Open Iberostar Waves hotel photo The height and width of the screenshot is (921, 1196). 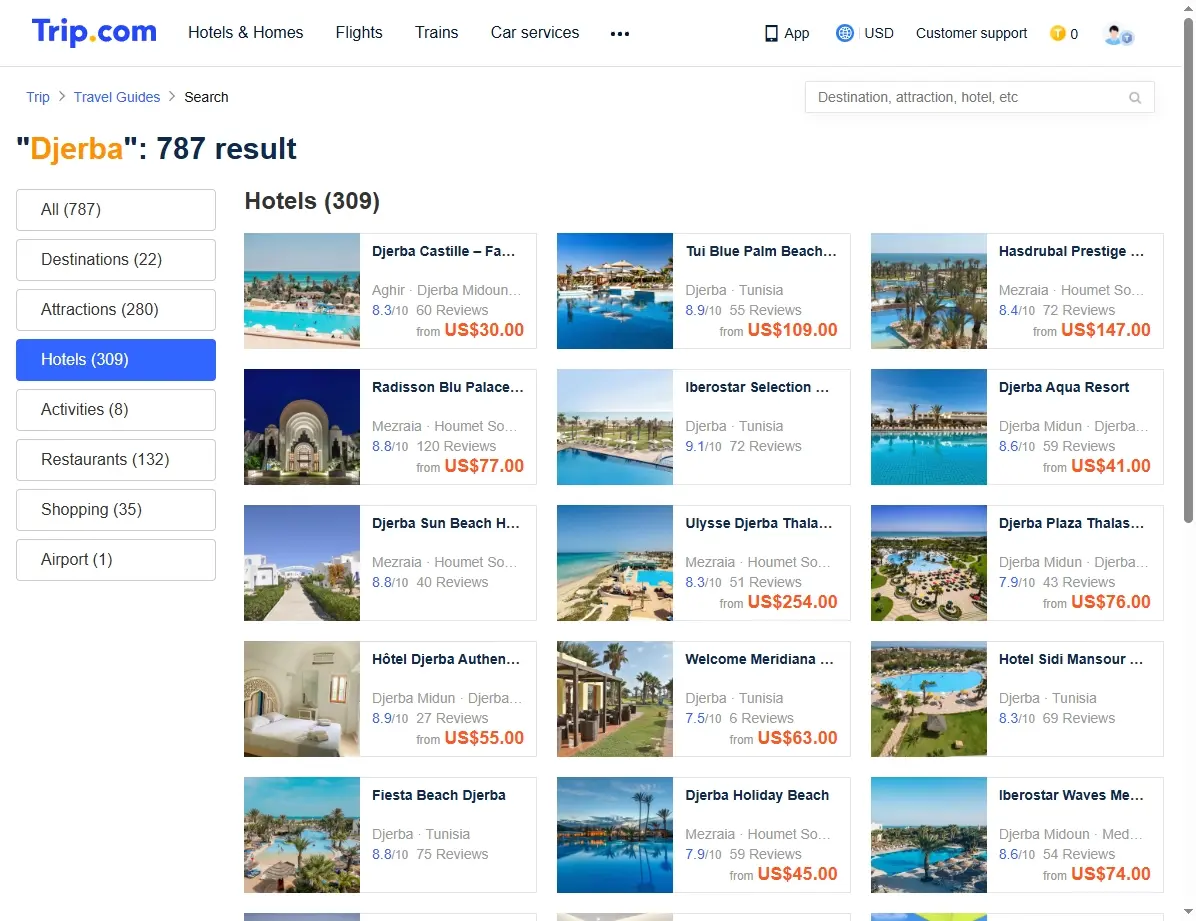tap(928, 835)
